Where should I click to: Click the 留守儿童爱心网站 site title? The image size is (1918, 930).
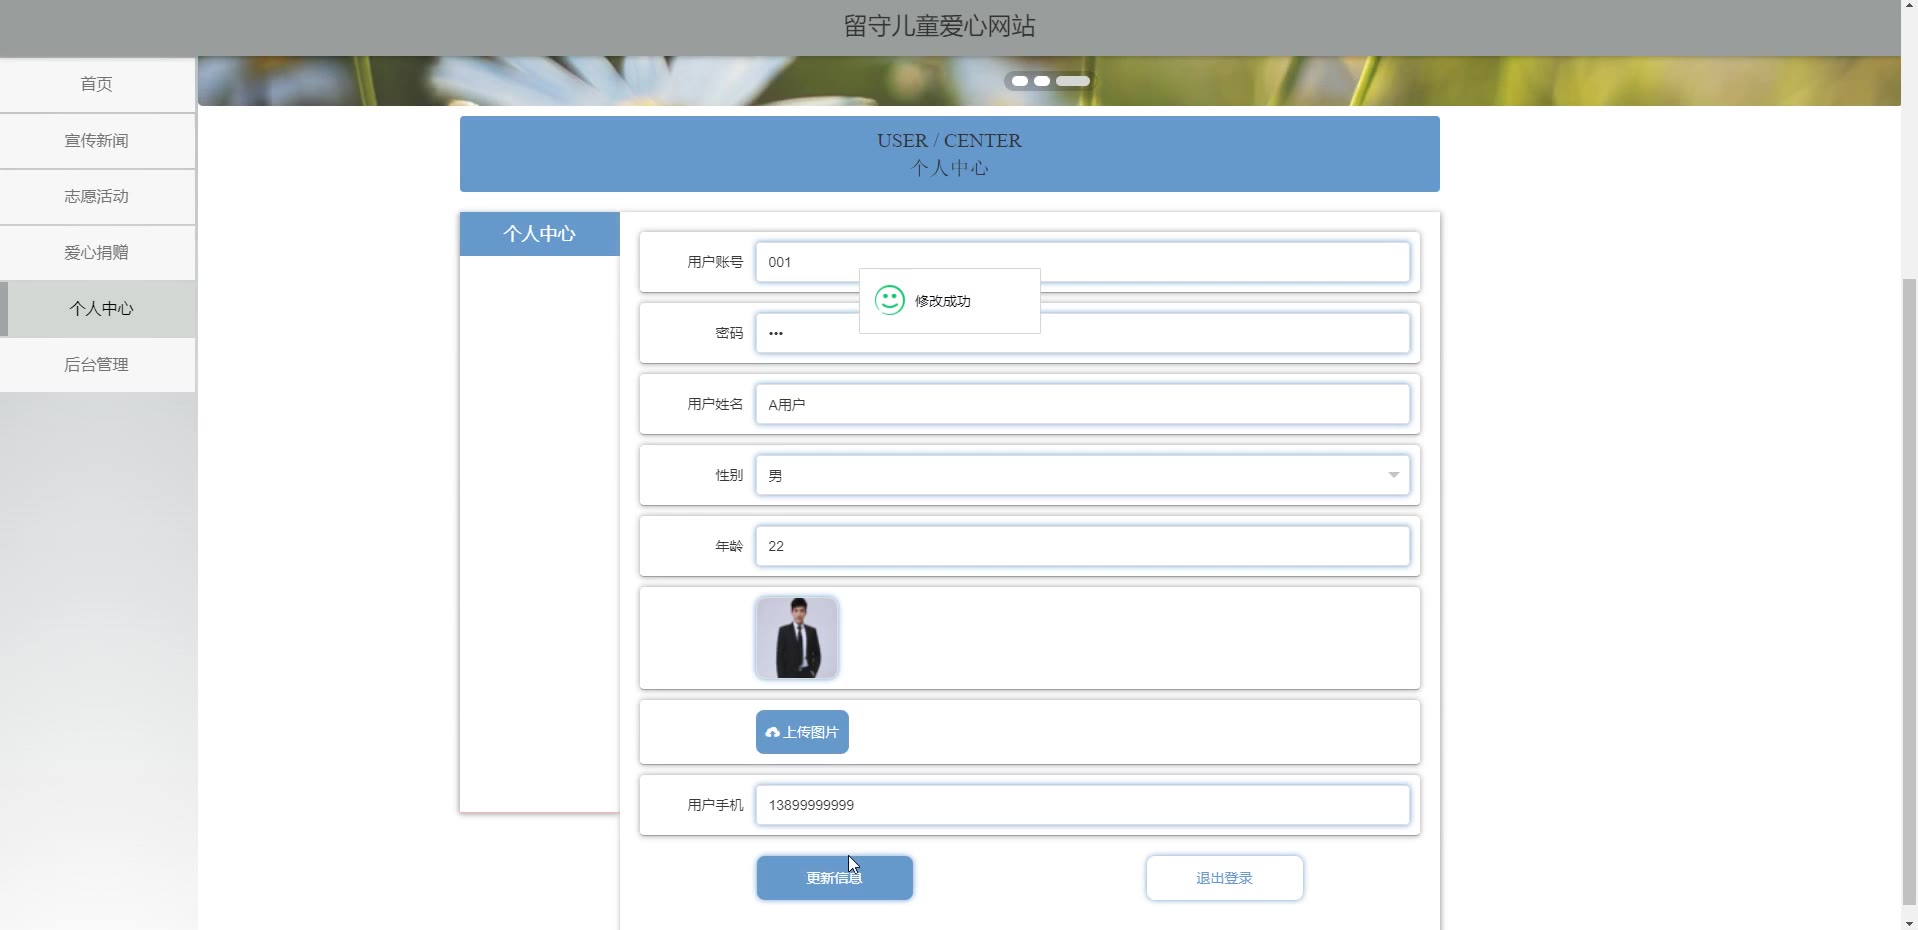(x=939, y=27)
